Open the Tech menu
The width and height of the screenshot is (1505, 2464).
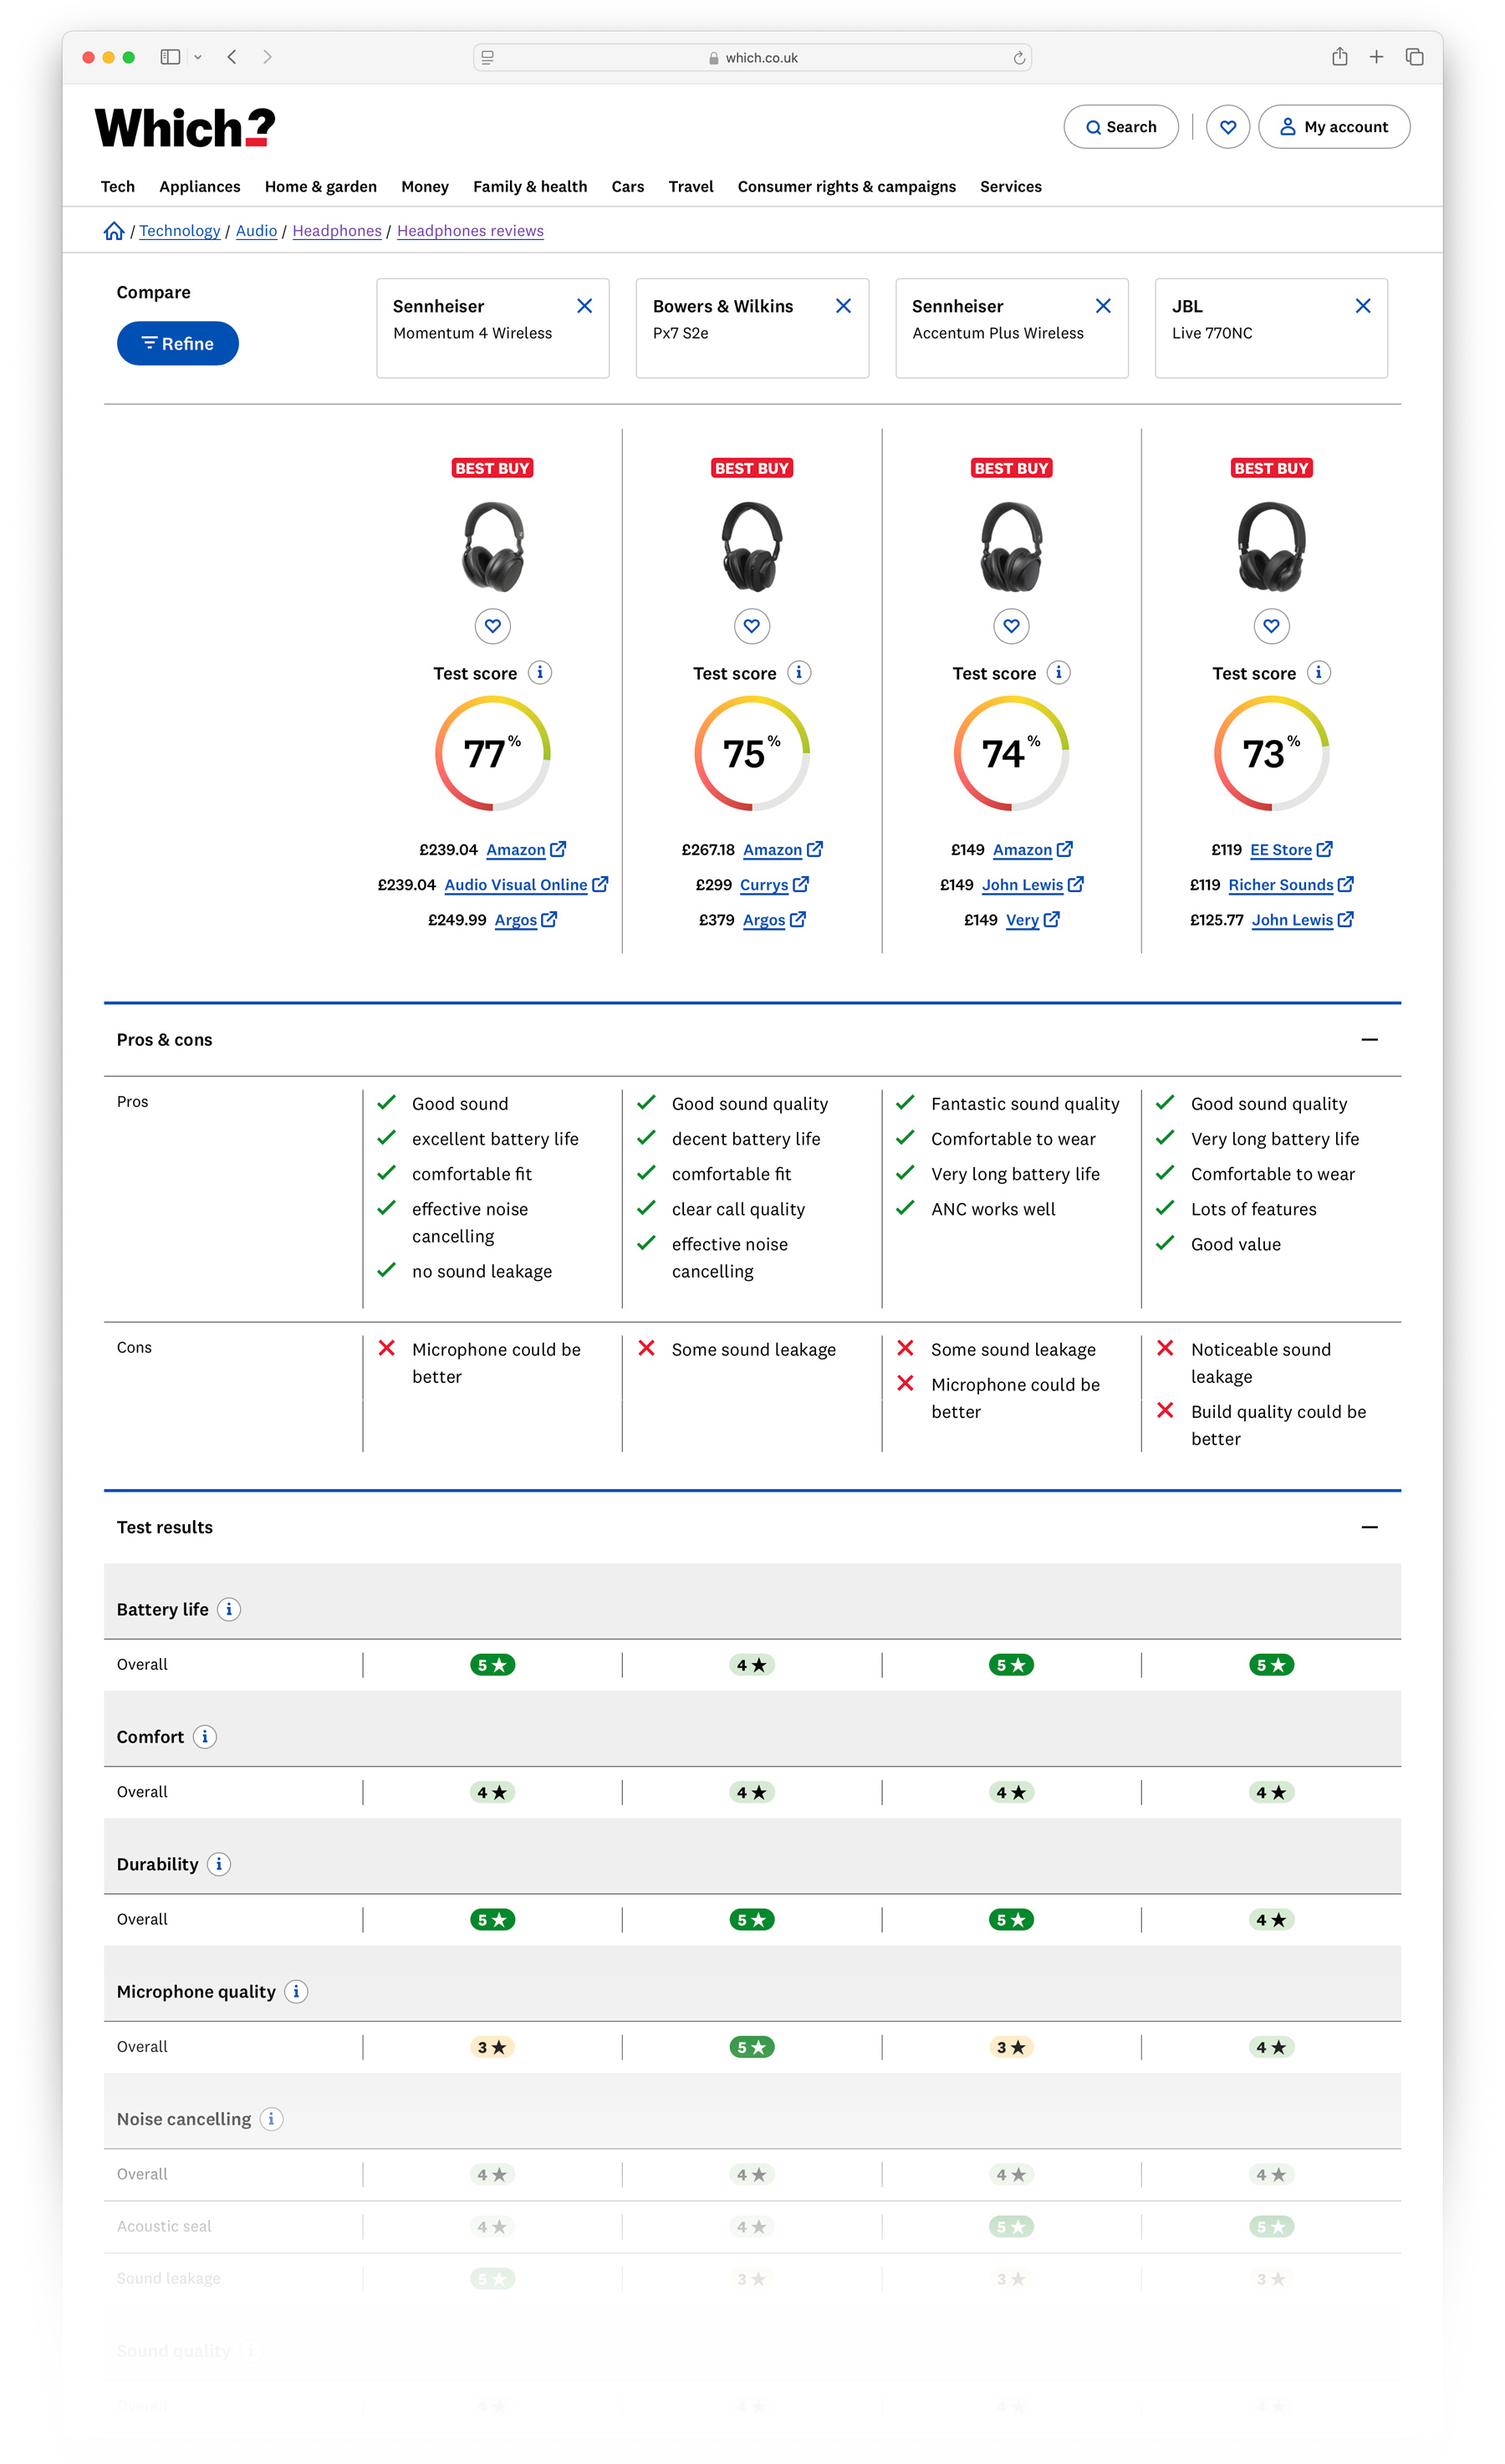point(118,187)
